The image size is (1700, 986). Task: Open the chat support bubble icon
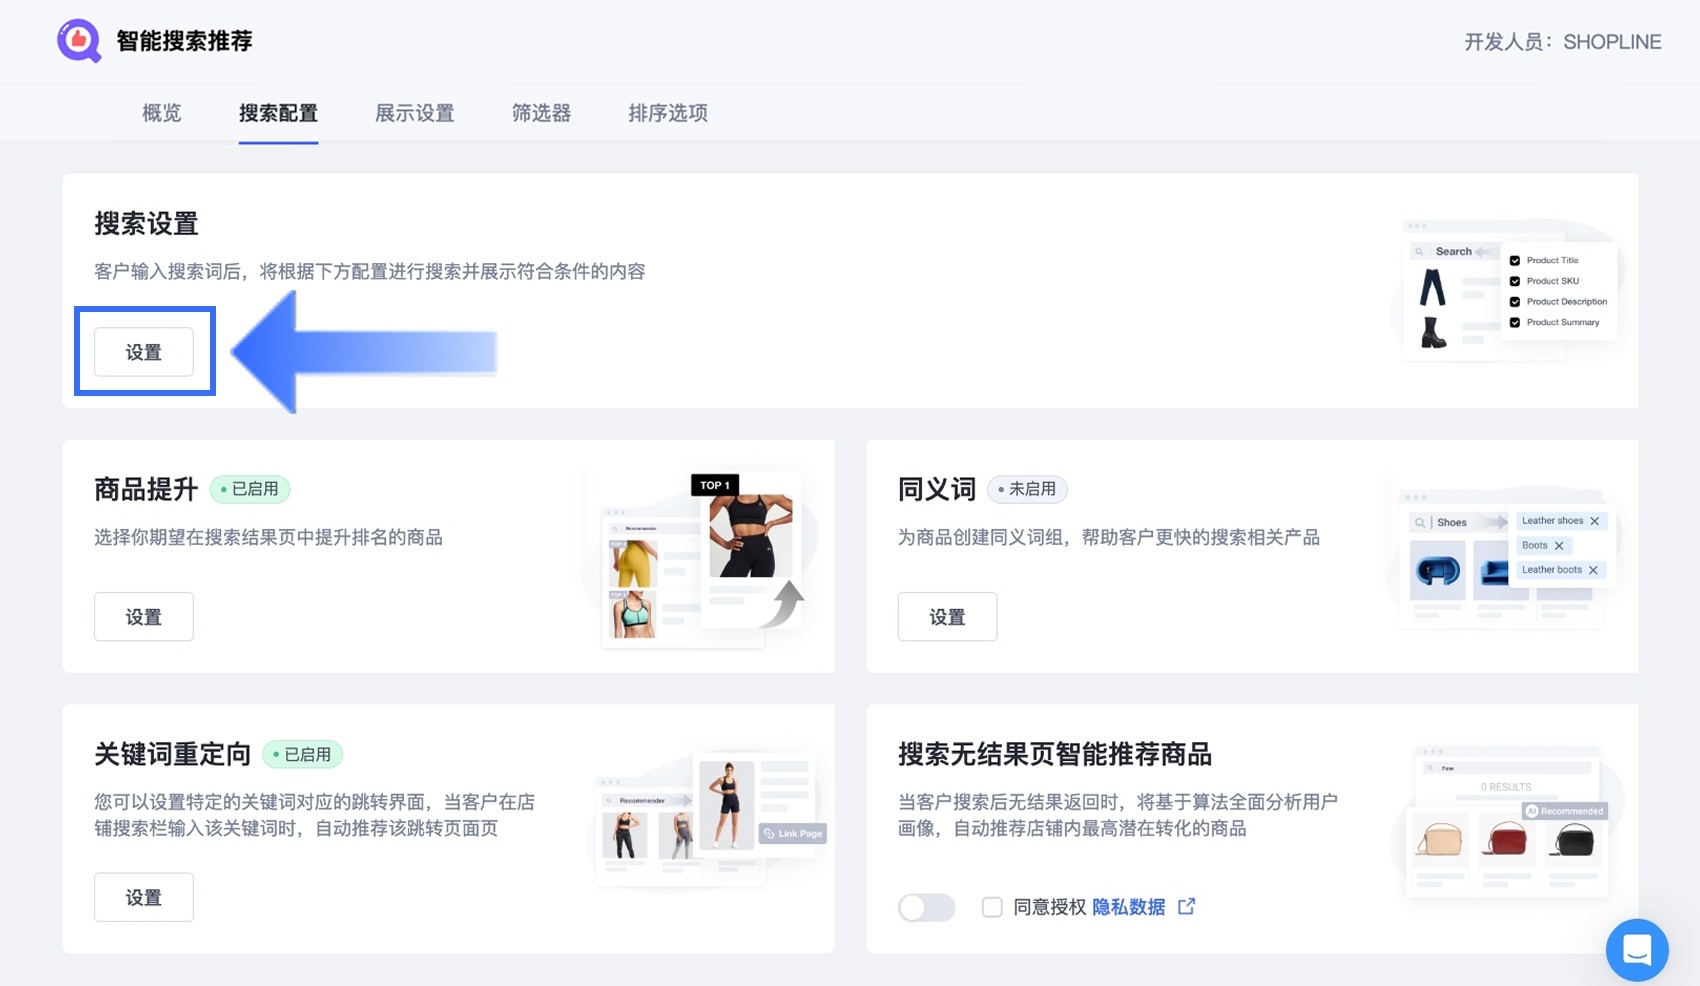tap(1637, 949)
